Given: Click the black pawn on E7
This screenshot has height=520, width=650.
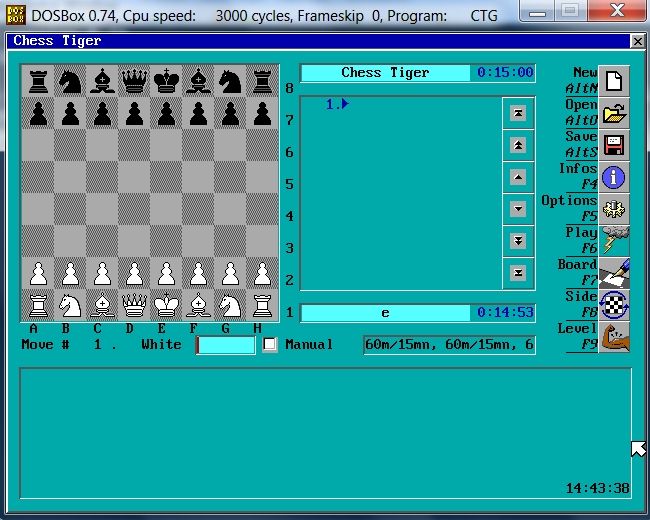Looking at the screenshot, I should [x=166, y=114].
